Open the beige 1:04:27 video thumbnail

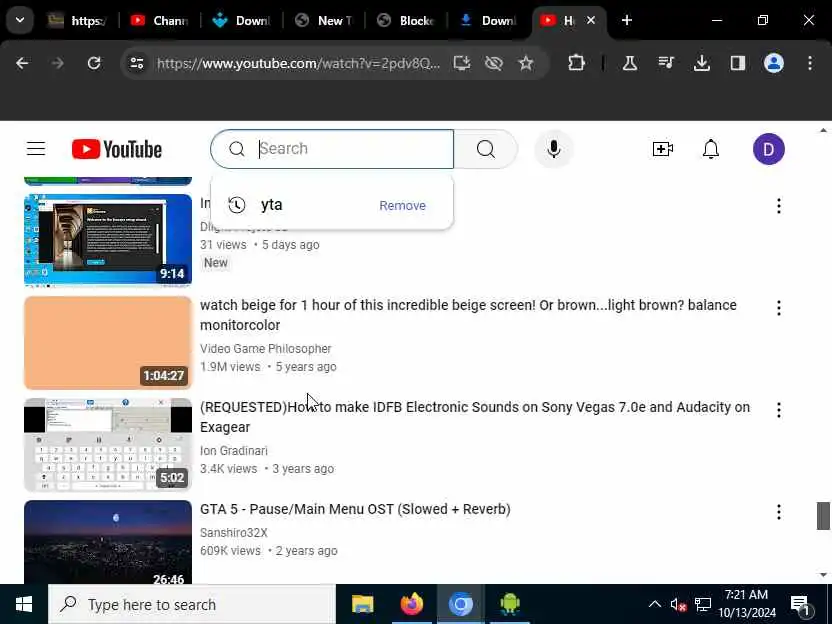[108, 343]
